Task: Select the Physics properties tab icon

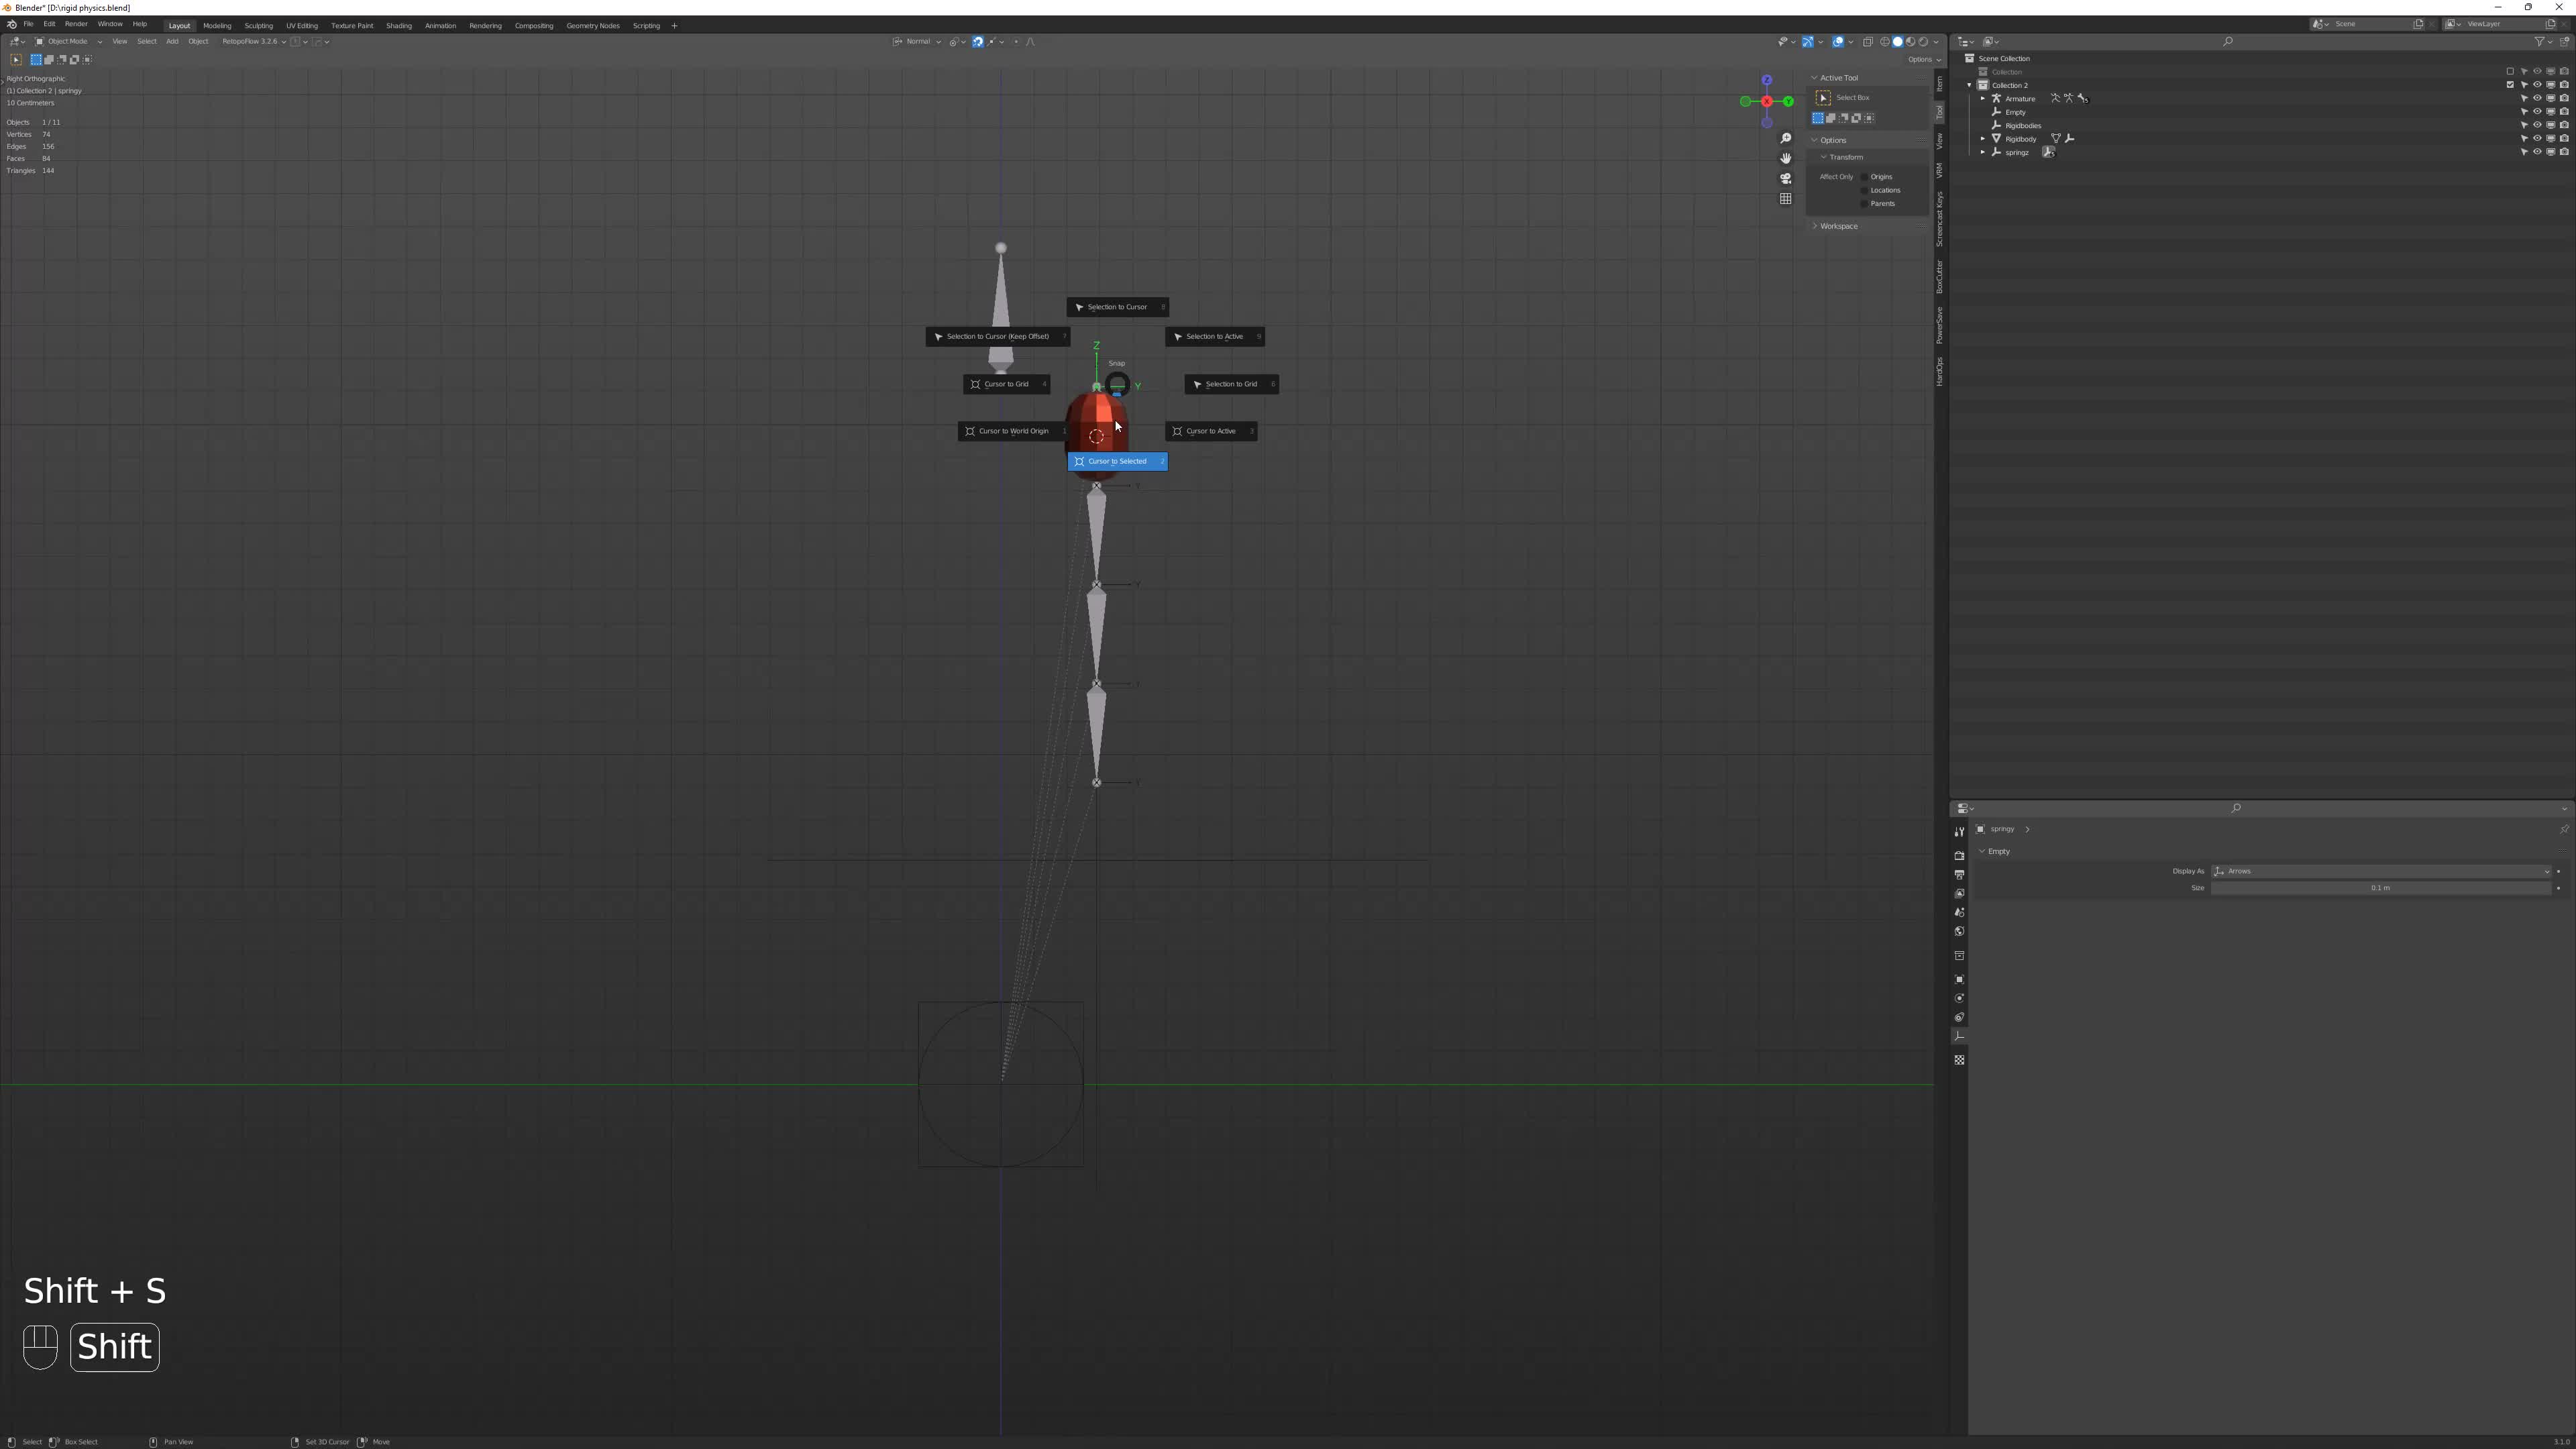Action: [1959, 998]
